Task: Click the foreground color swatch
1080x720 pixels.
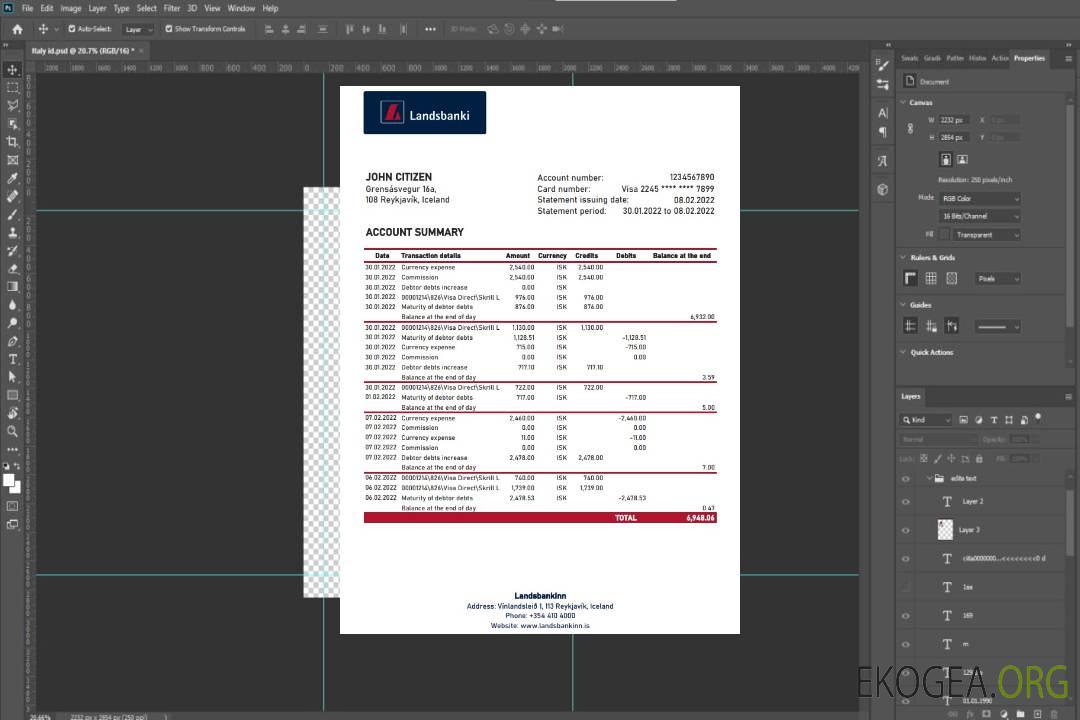Action: tap(9, 481)
